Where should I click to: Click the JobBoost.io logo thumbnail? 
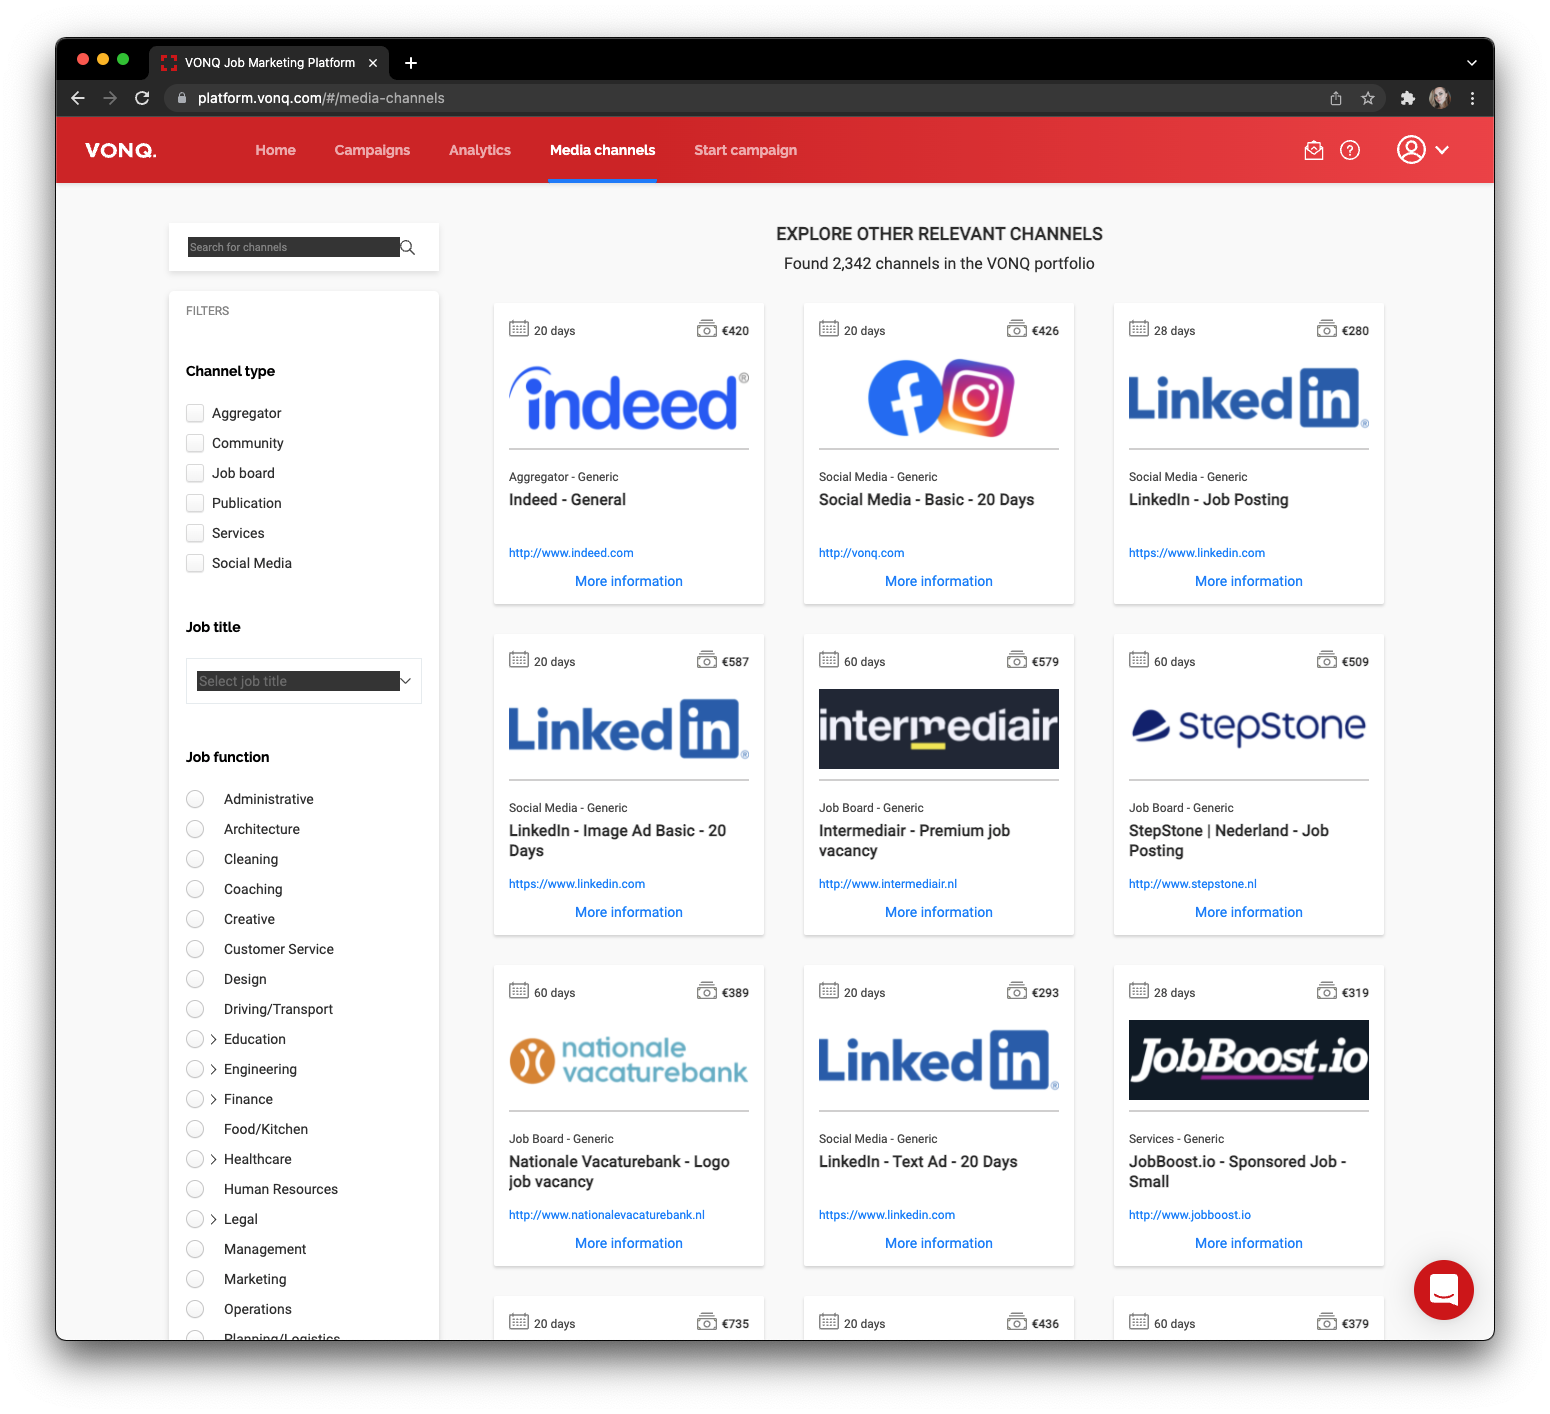click(x=1249, y=1060)
